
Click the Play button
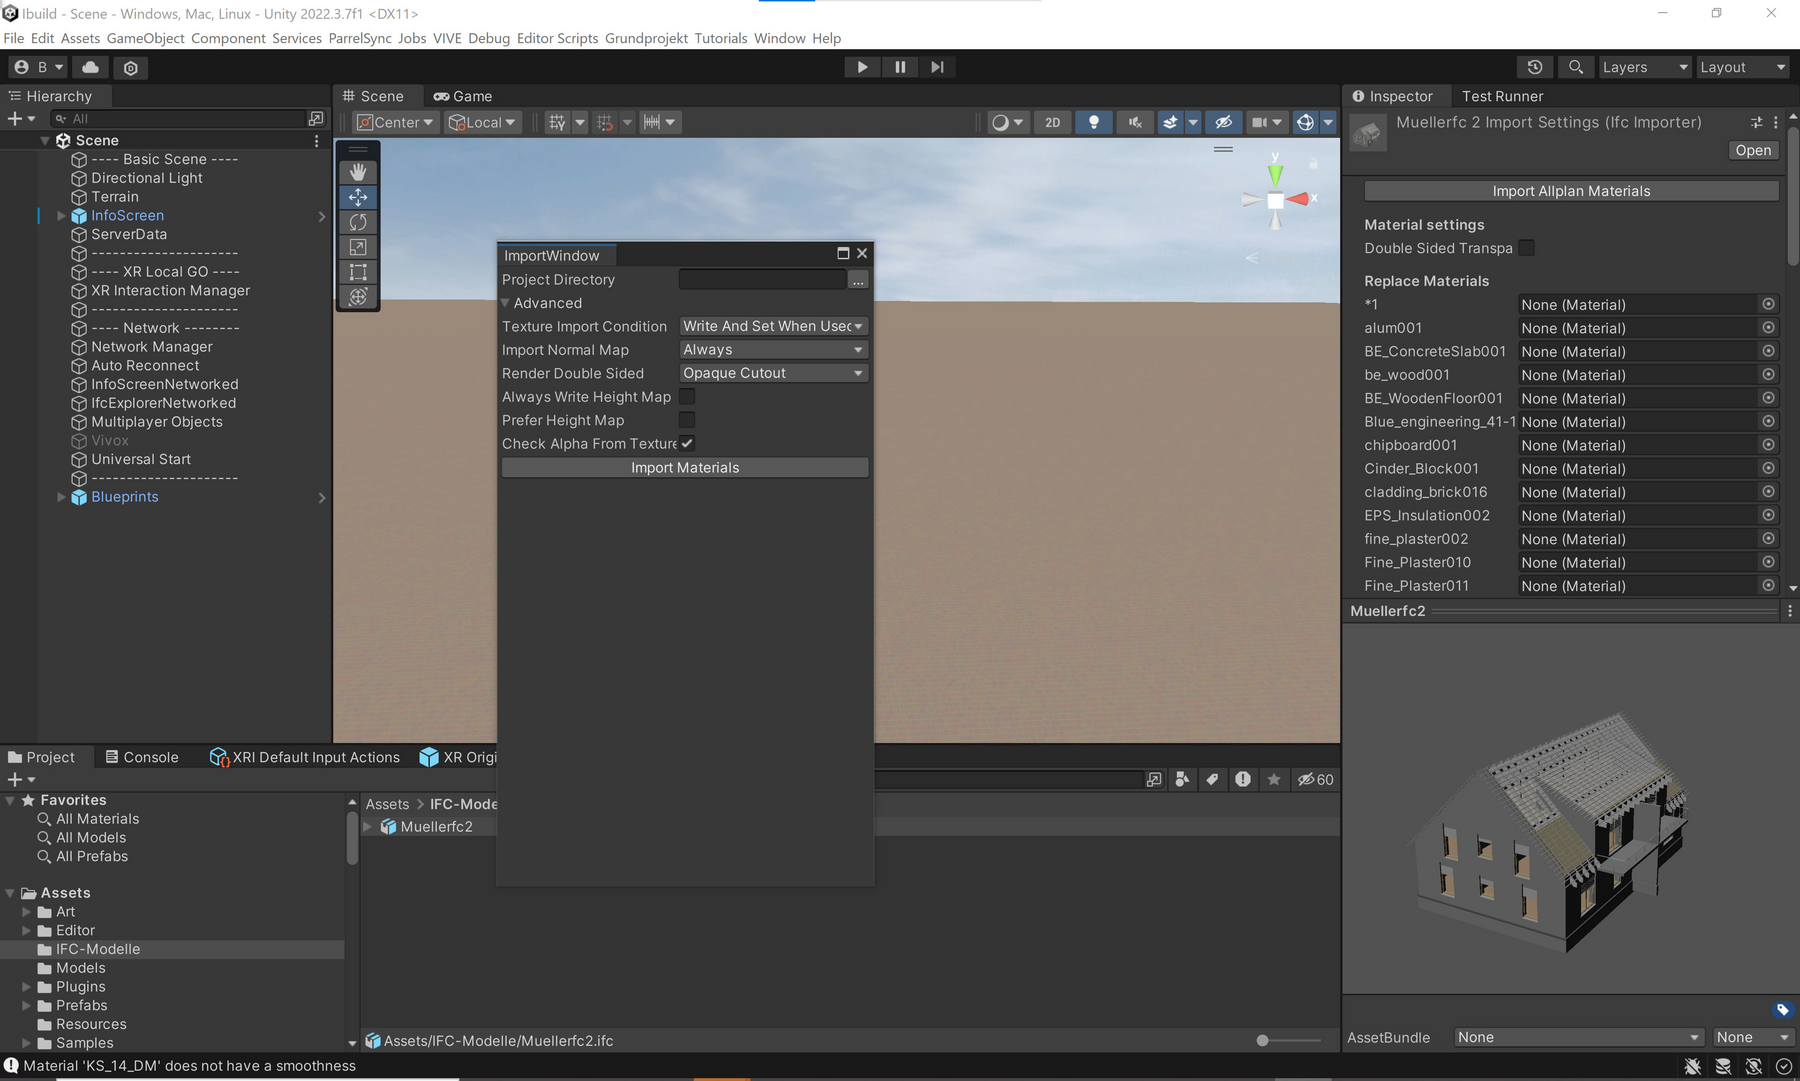[862, 67]
